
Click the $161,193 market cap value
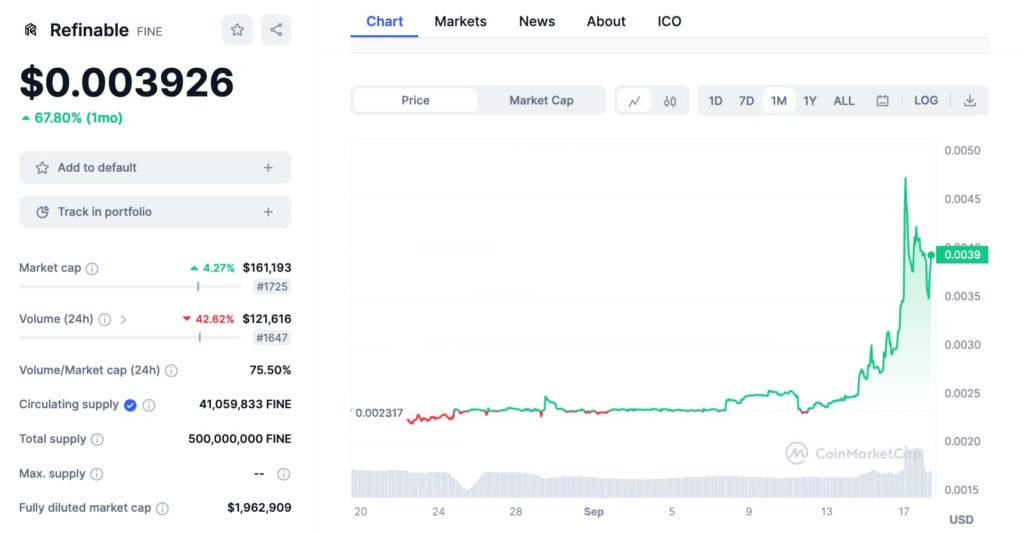pos(267,268)
